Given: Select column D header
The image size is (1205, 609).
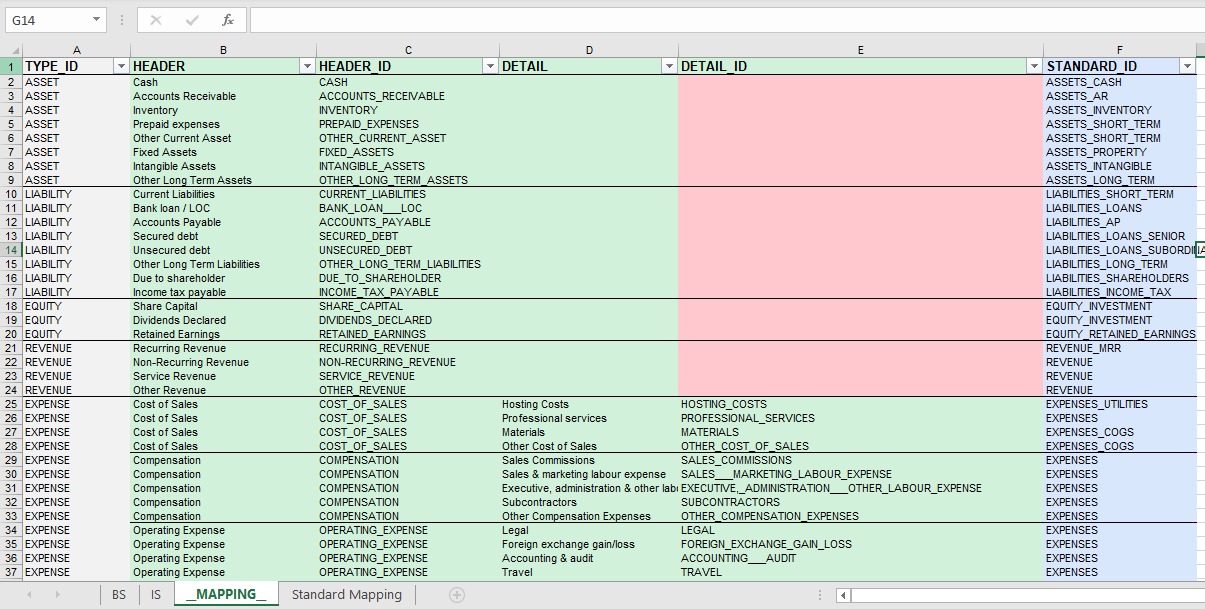Looking at the screenshot, I should (x=589, y=50).
